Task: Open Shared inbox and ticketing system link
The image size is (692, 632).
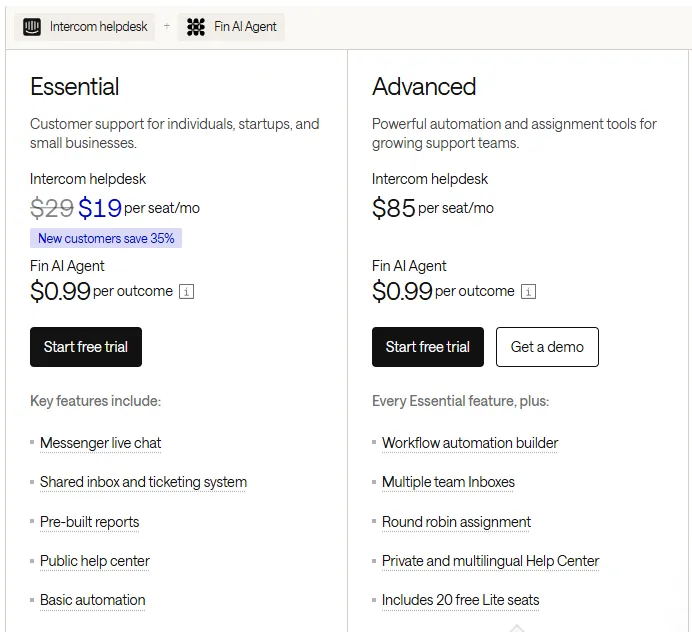Action: 143,482
